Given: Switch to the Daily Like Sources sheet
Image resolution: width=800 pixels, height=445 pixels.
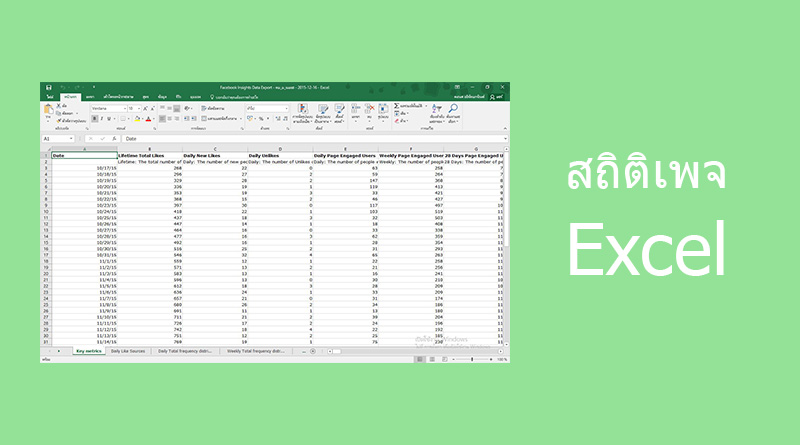Looking at the screenshot, I should coord(128,351).
